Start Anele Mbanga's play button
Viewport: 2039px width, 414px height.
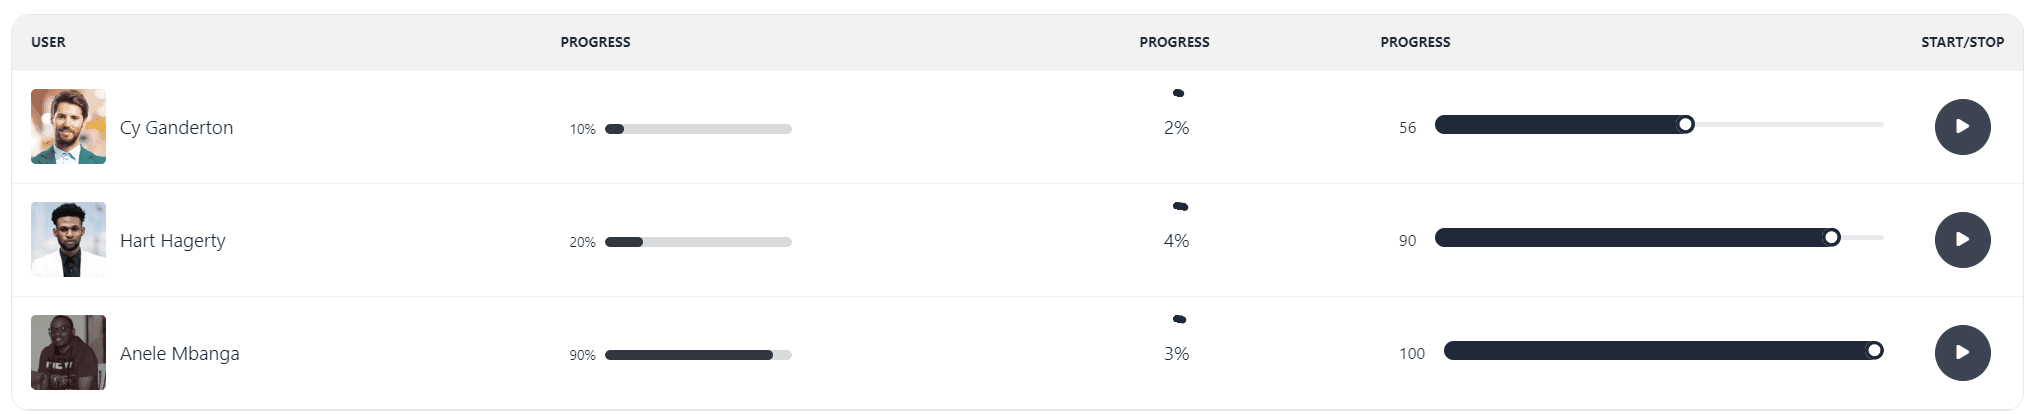pyautogui.click(x=1962, y=353)
